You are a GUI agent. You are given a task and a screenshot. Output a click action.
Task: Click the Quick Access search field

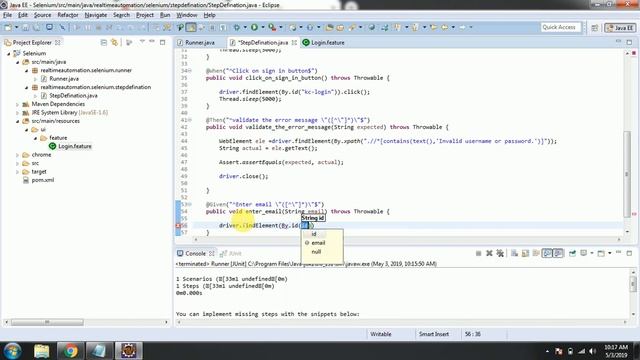pyautogui.click(x=560, y=27)
